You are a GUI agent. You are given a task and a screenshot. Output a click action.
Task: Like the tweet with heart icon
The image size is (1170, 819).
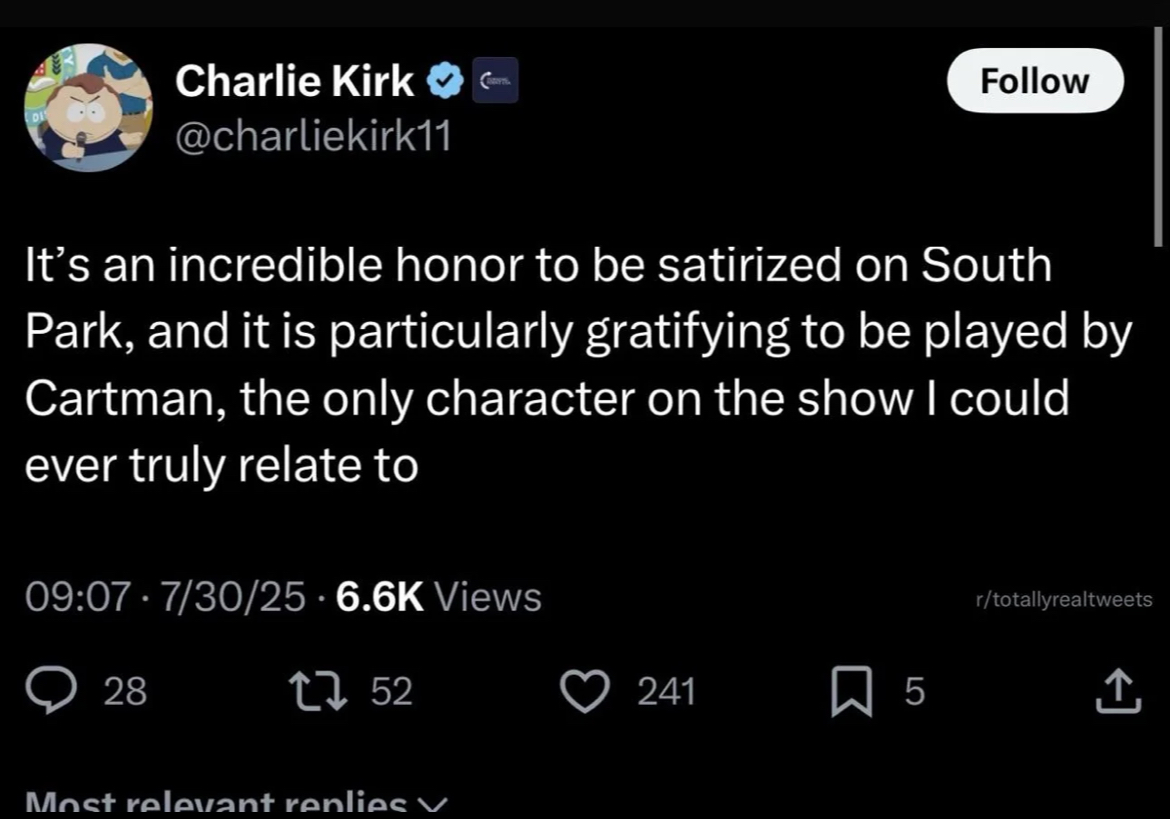point(584,691)
